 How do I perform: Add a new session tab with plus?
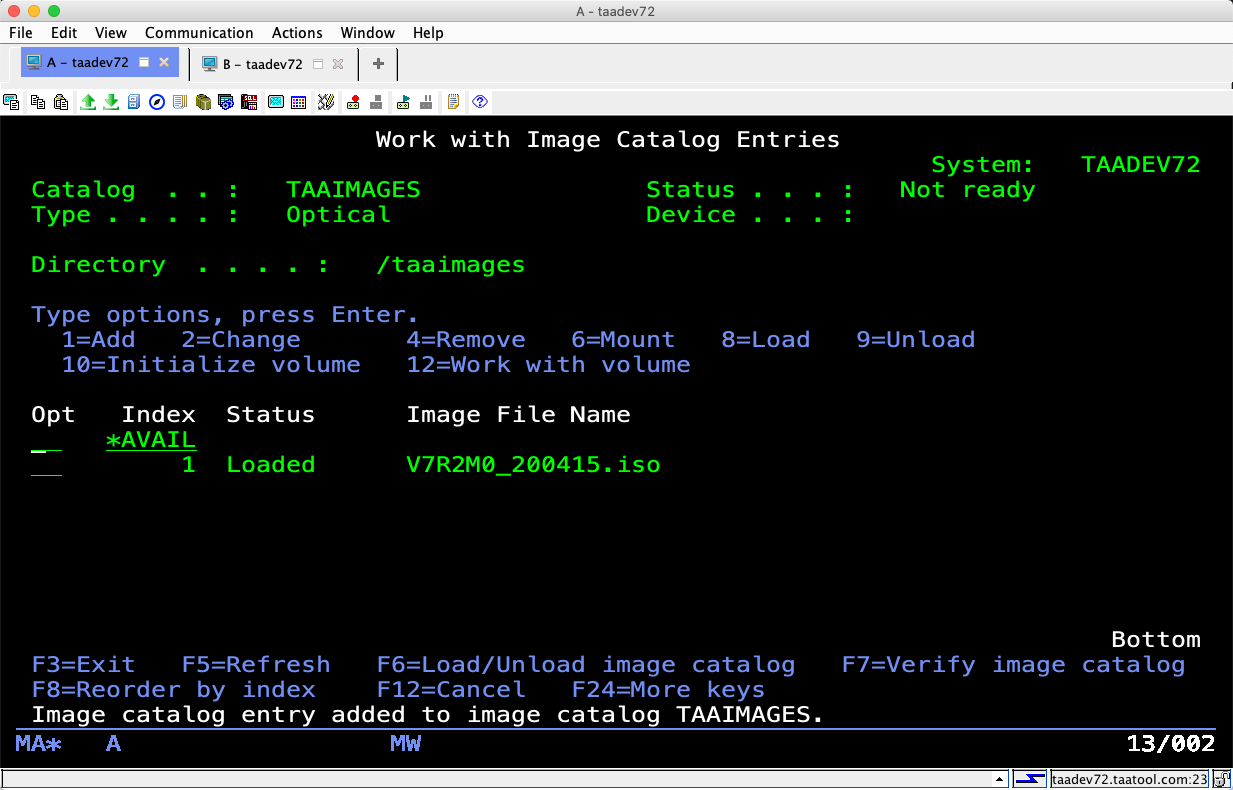[378, 63]
